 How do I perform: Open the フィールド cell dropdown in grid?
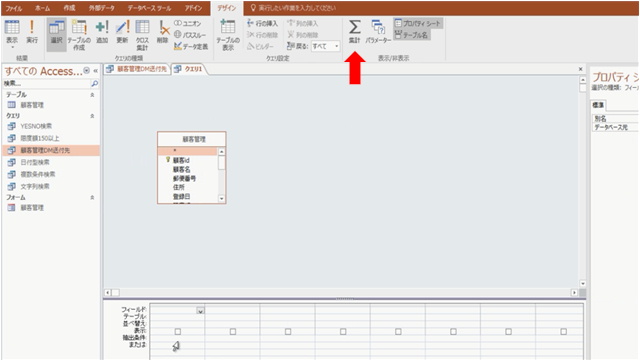click(x=200, y=311)
